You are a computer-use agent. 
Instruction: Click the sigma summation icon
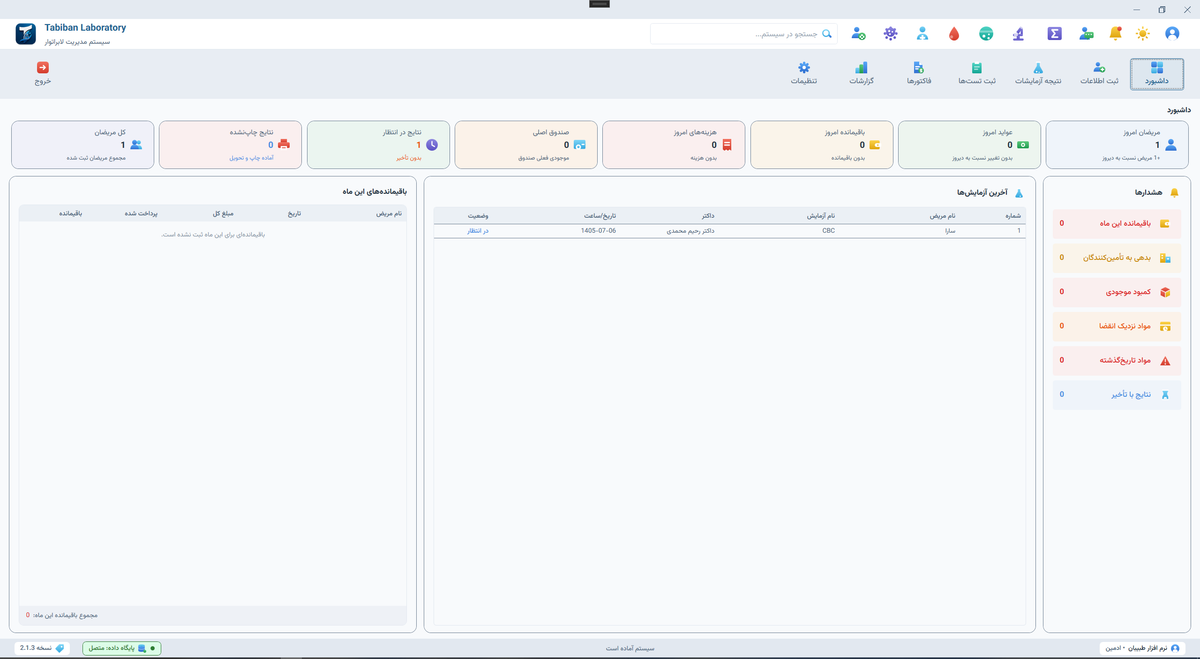(1054, 34)
